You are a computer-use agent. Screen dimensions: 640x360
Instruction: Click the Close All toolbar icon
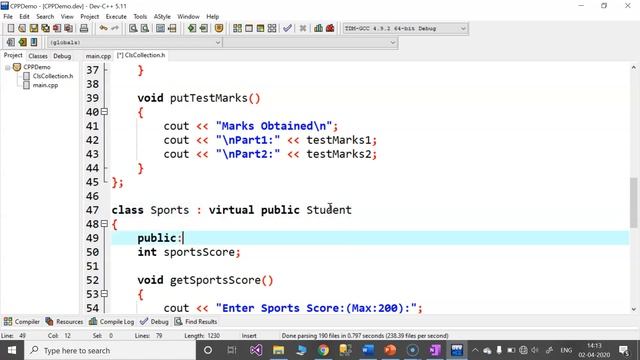point(69,28)
